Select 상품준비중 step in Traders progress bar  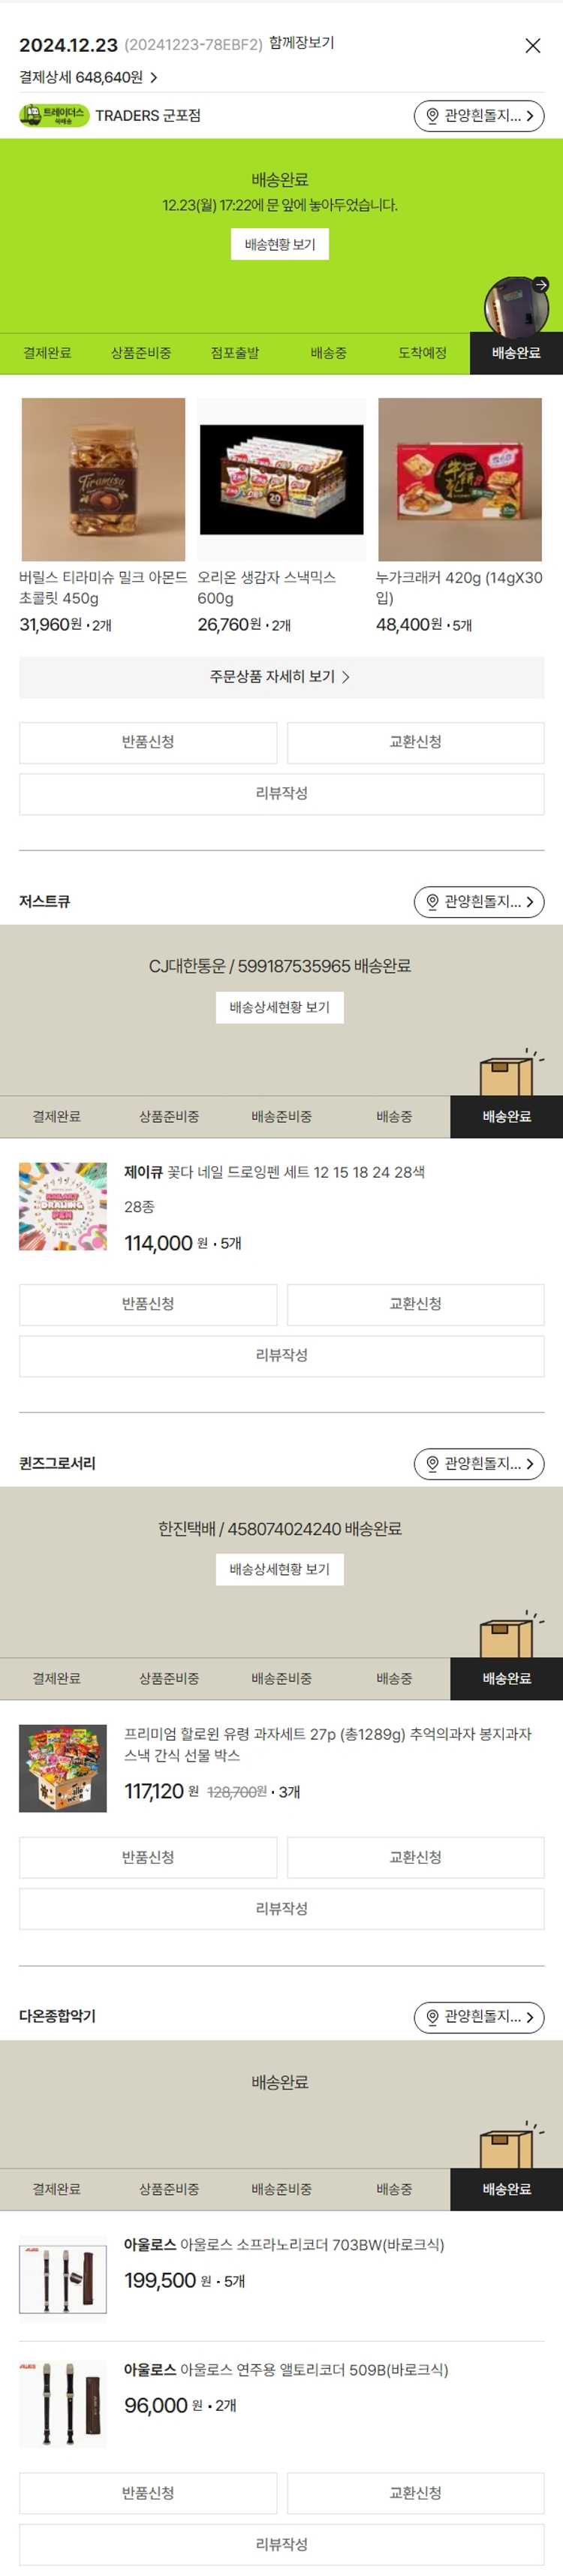pyautogui.click(x=141, y=353)
